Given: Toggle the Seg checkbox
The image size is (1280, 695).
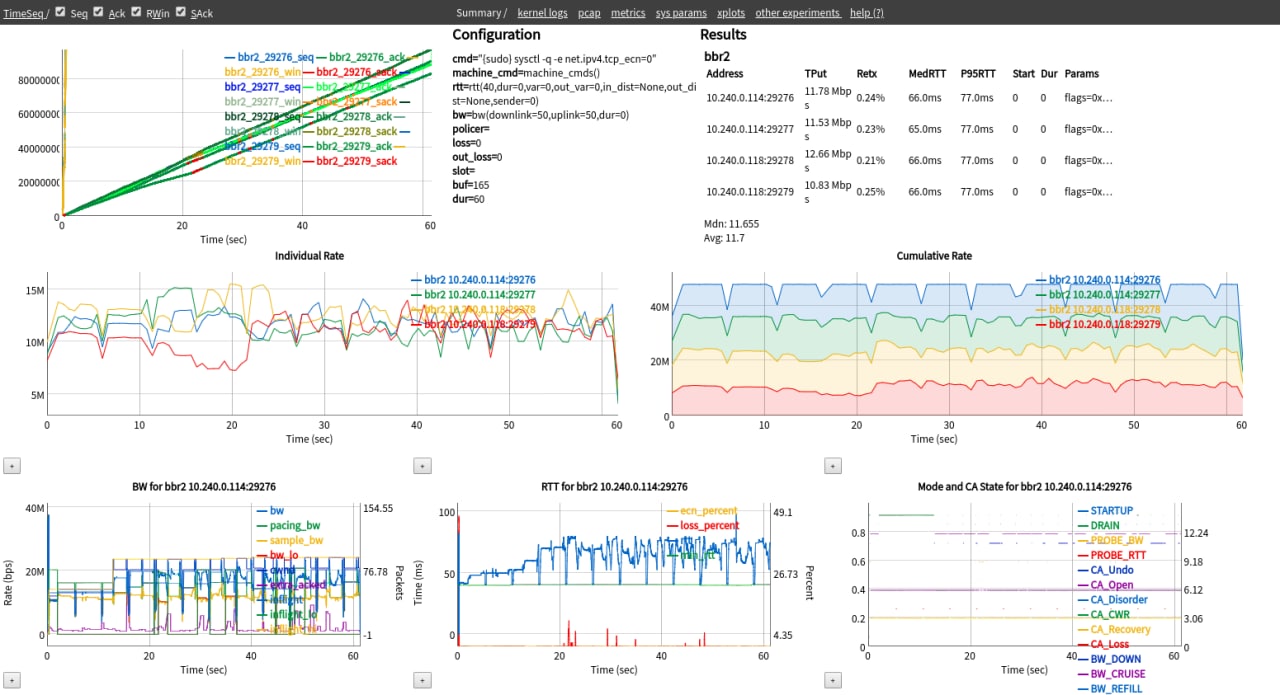Looking at the screenshot, I should 60,12.
